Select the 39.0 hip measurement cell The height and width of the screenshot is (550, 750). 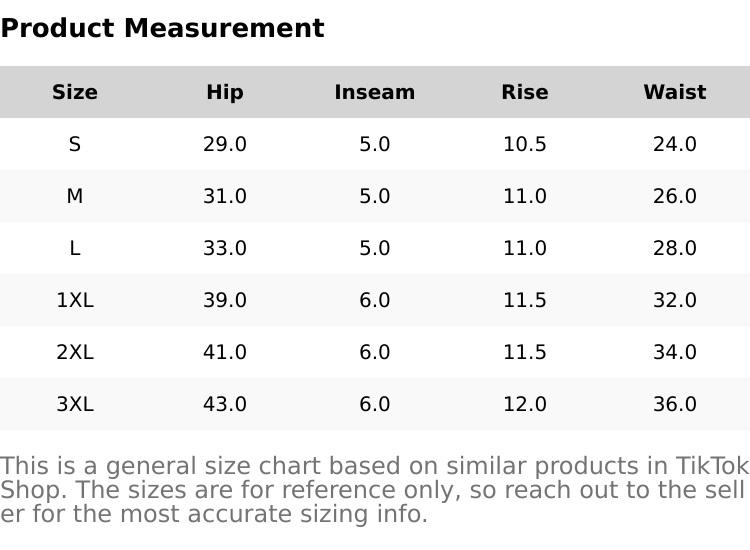click(225, 300)
